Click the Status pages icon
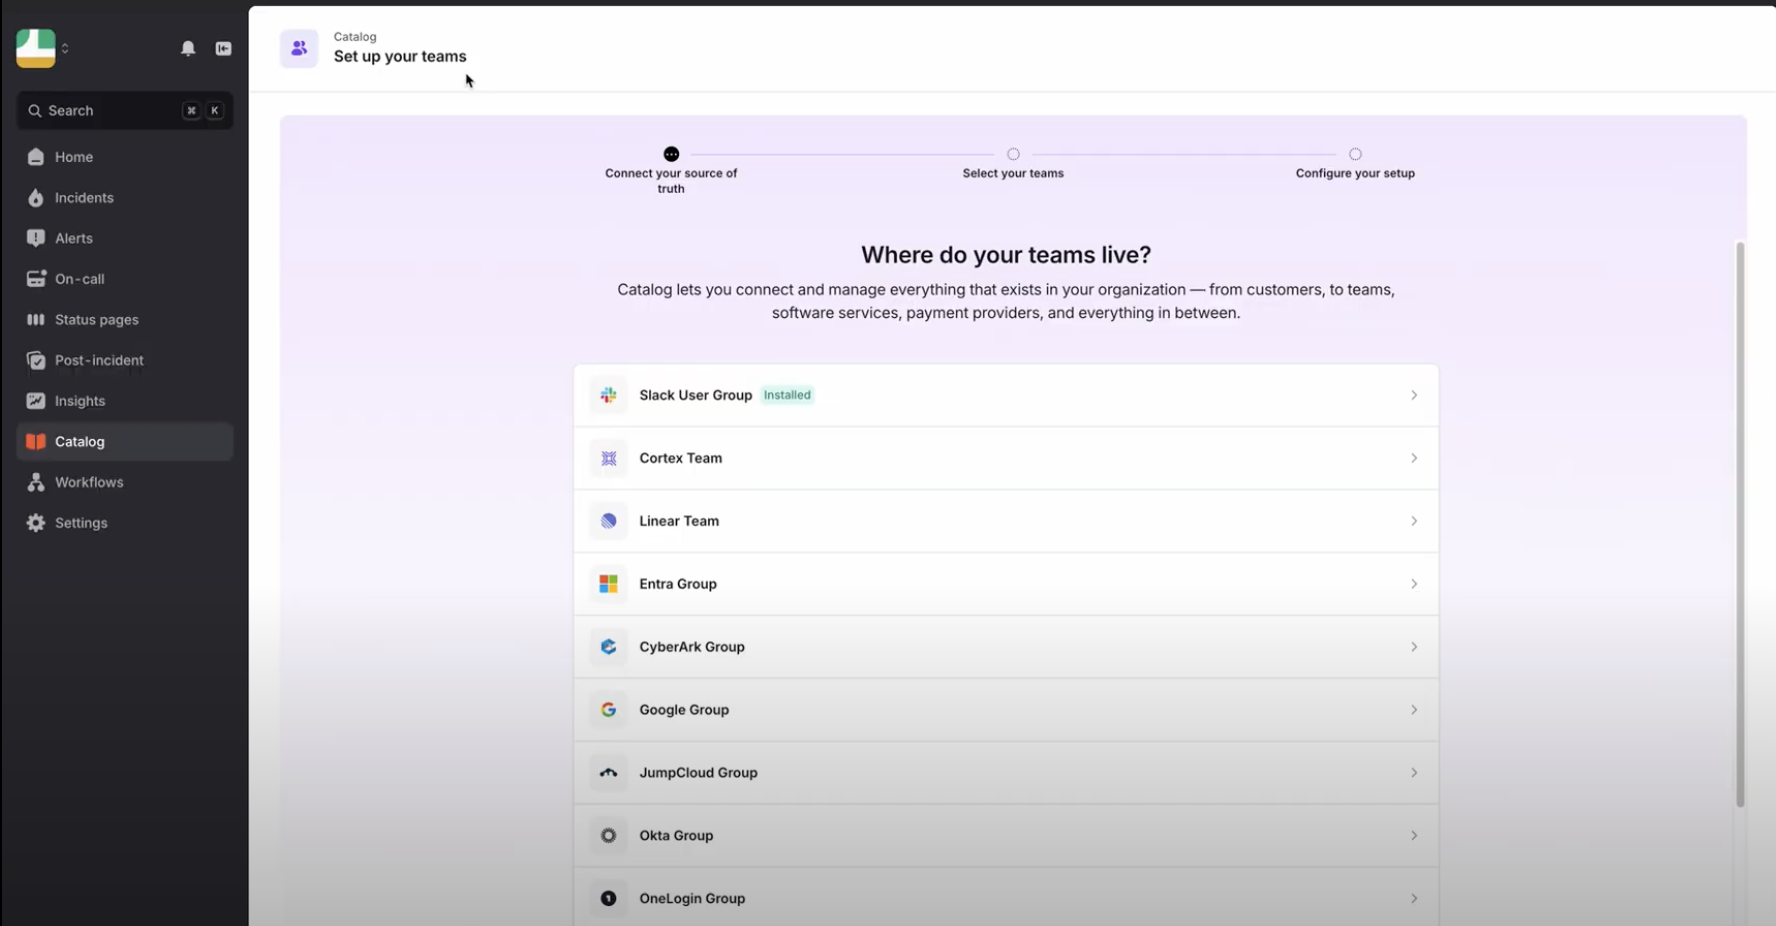The image size is (1776, 926). pos(36,320)
